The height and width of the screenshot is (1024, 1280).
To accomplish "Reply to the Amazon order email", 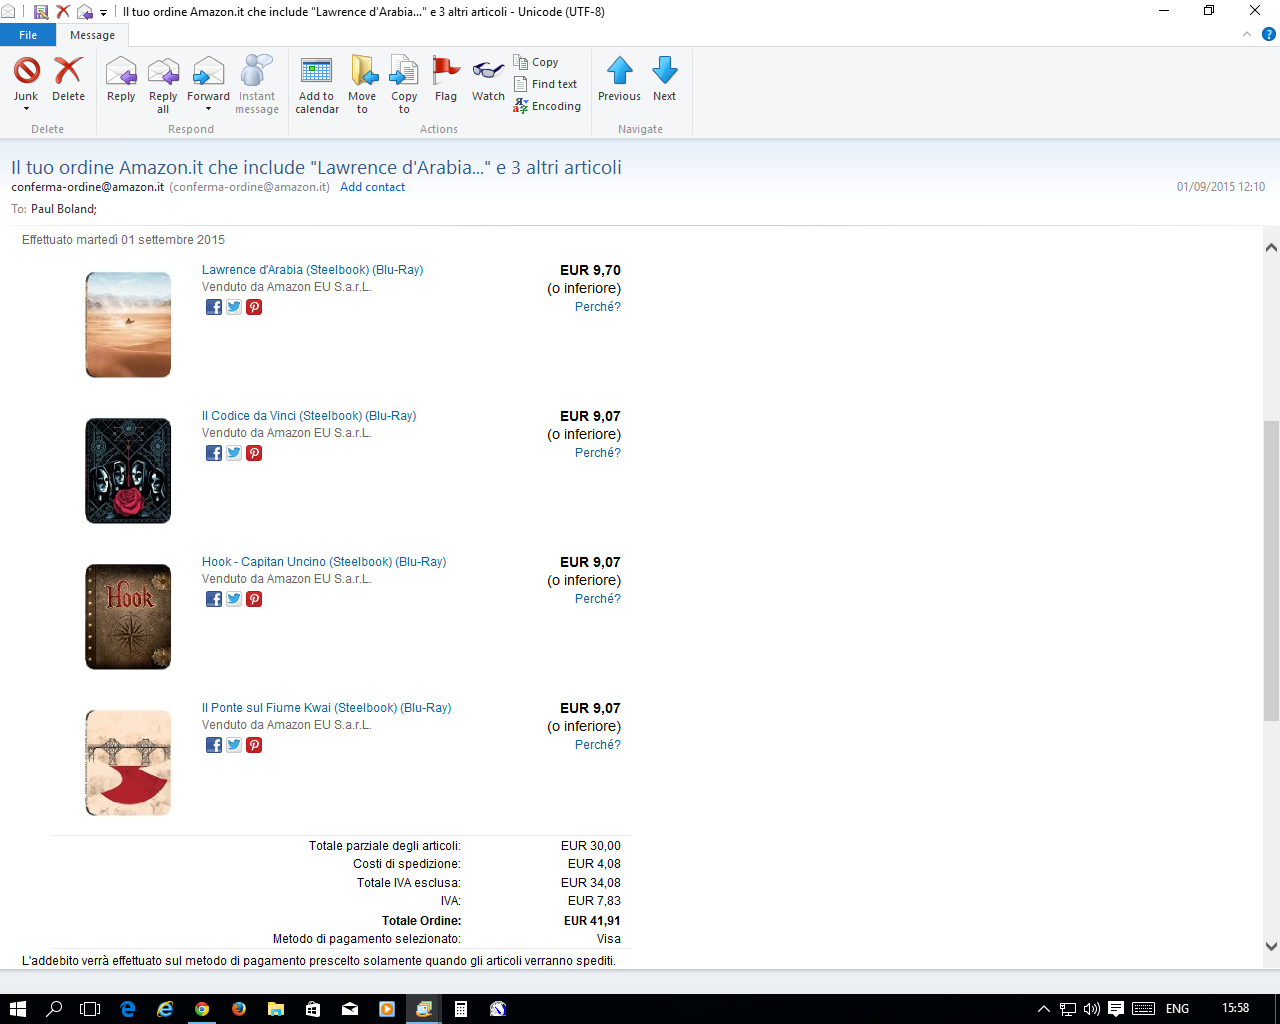I will pyautogui.click(x=121, y=78).
